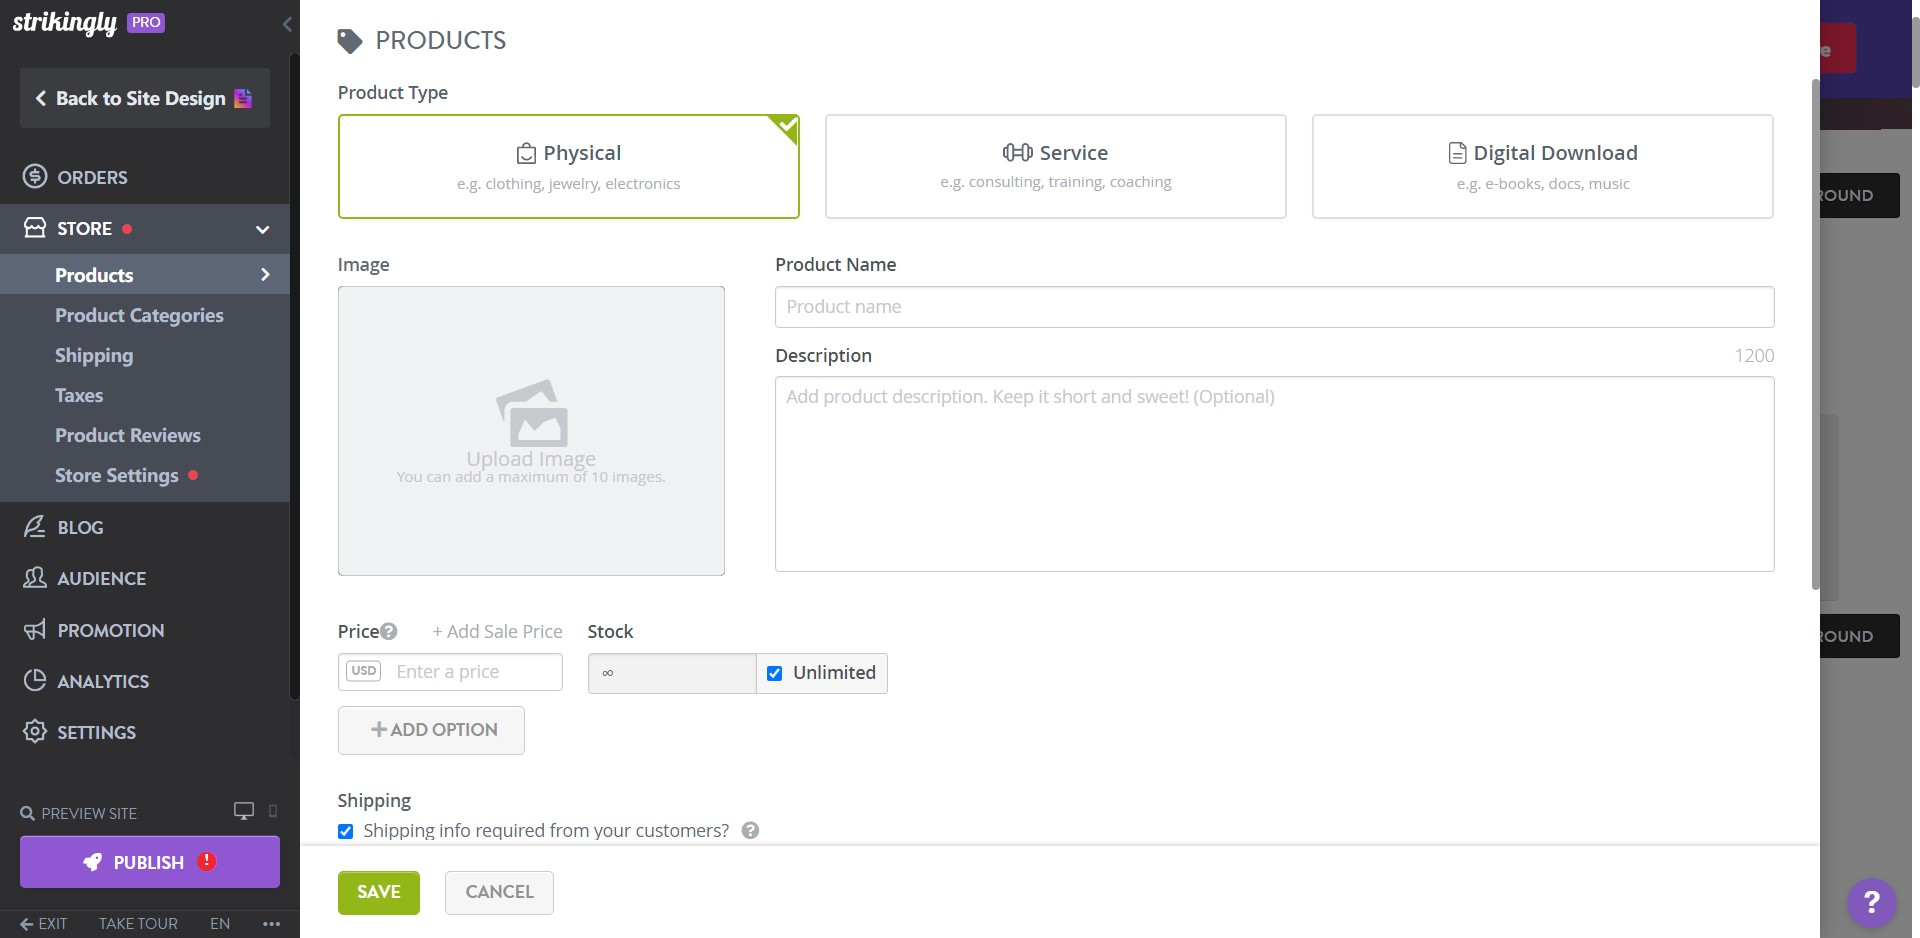Image resolution: width=1920 pixels, height=938 pixels.
Task: Click the Store bag icon in sidebar
Action: pos(34,228)
